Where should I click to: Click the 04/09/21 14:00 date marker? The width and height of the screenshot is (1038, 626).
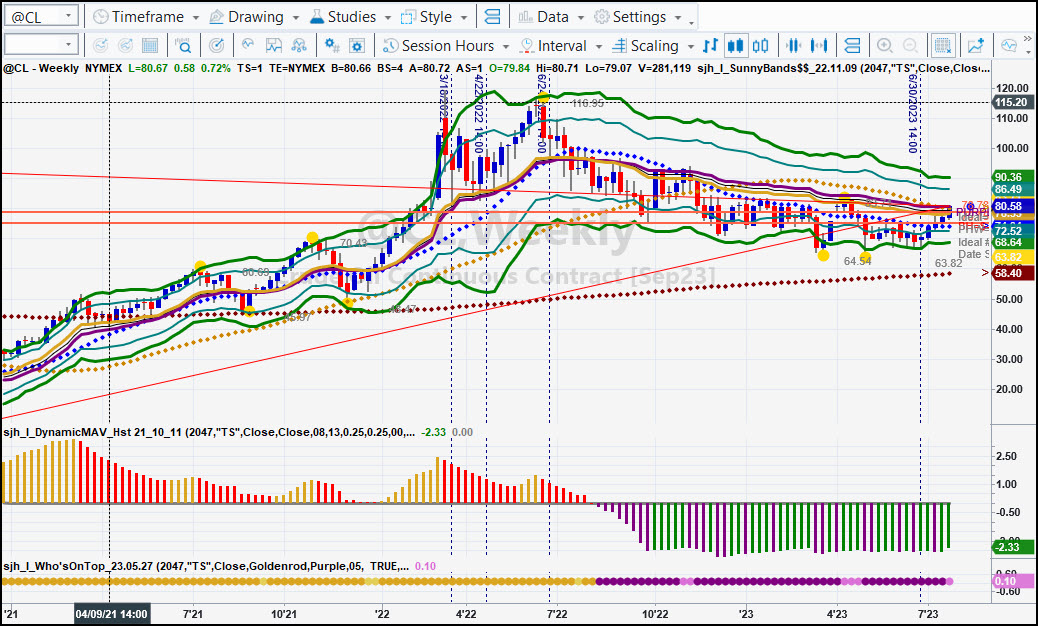(x=111, y=614)
